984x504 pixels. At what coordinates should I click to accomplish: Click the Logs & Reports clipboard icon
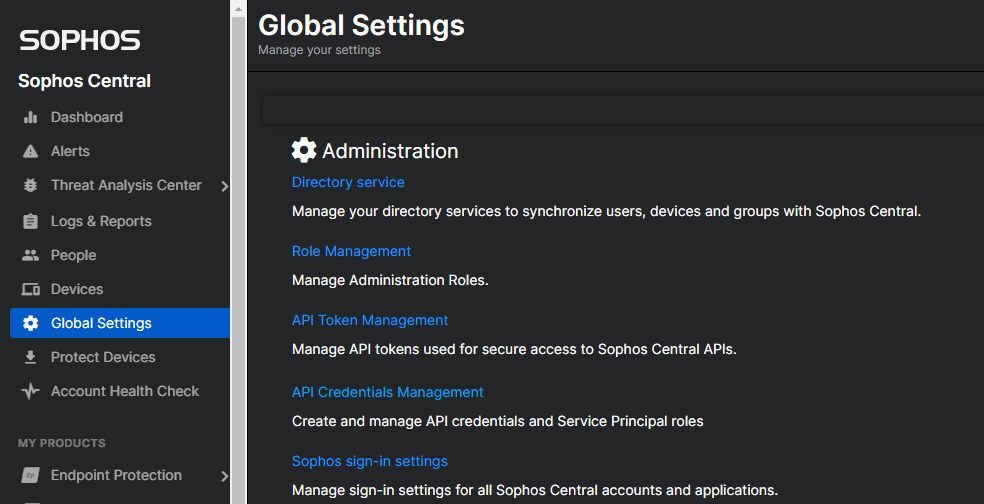pos(30,221)
